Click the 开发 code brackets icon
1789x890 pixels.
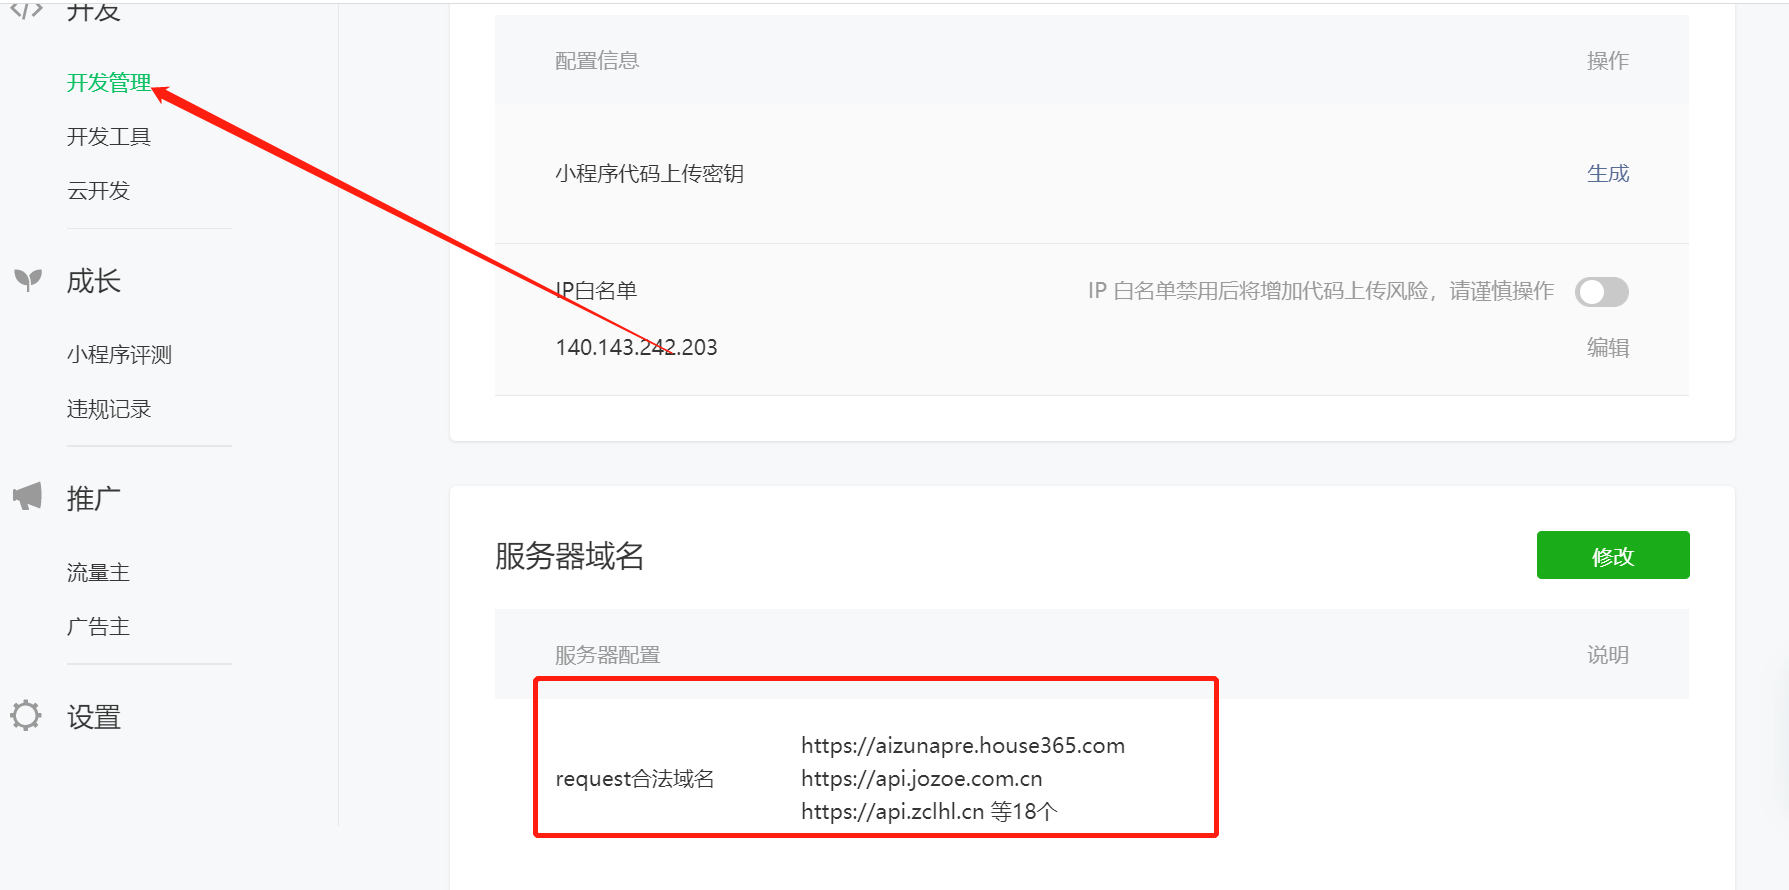tap(27, 10)
